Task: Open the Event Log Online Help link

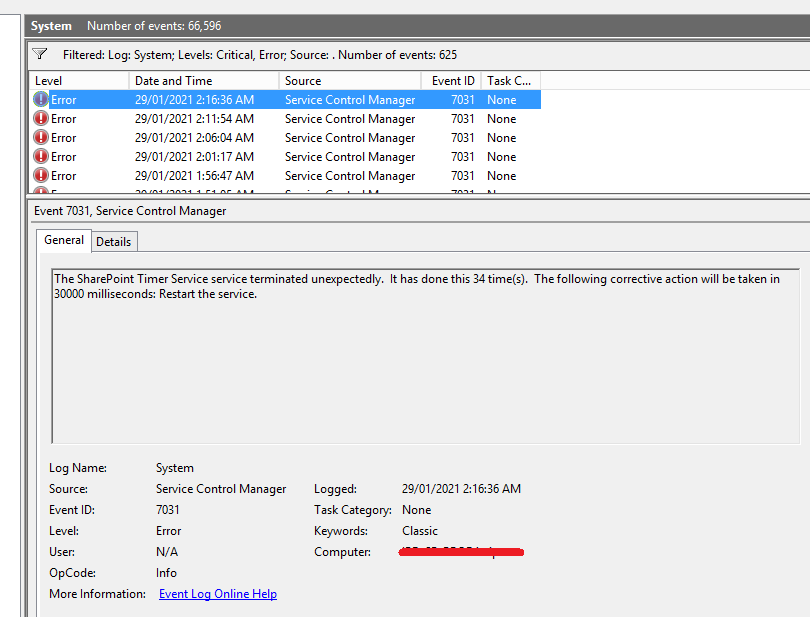Action: click(217, 593)
